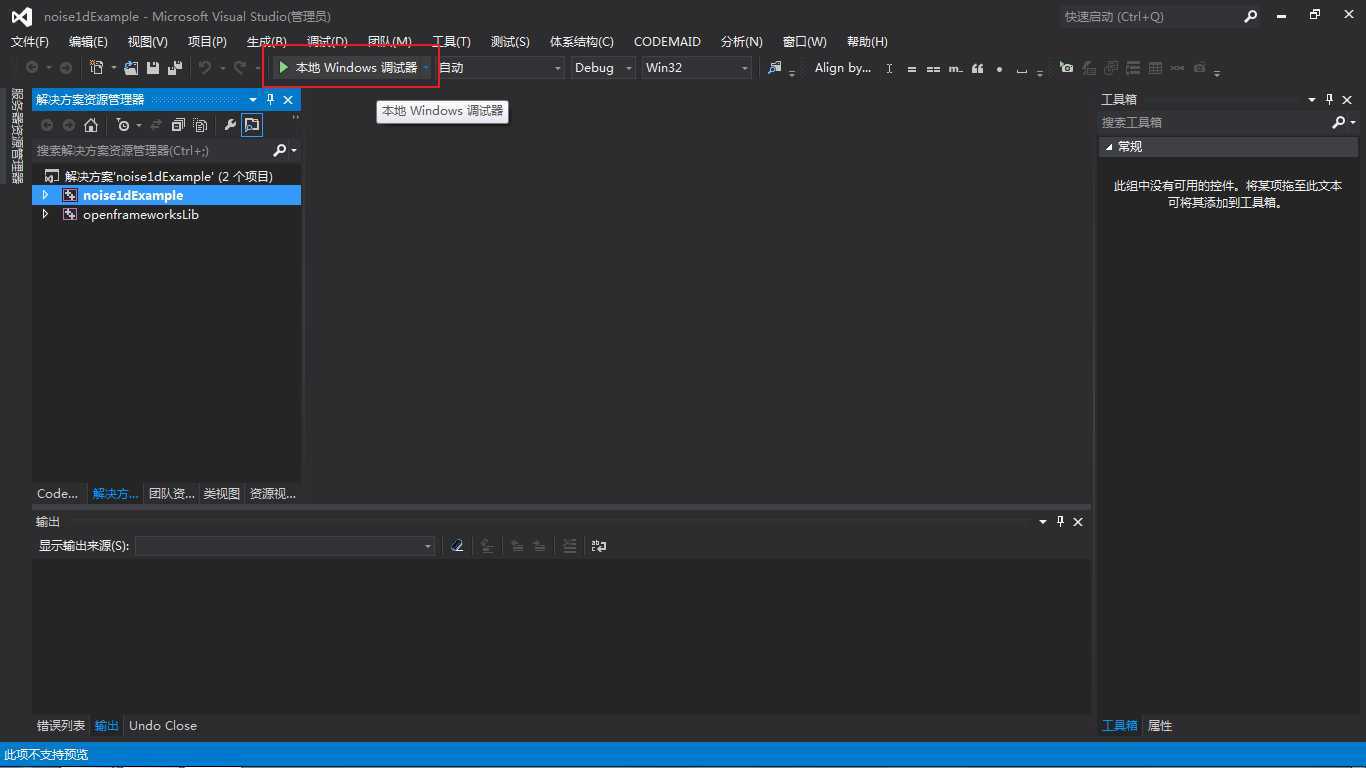Screen dimensions: 1366x768
Task: Collapse the 常规 section in the toolbox
Action: [x=1109, y=146]
